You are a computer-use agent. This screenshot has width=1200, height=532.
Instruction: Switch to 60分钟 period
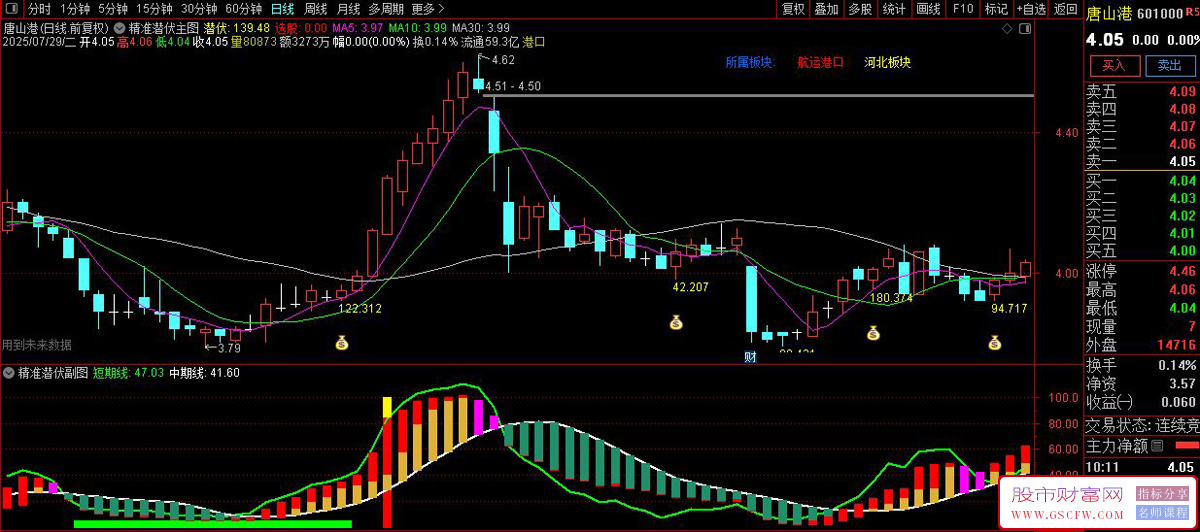click(x=243, y=9)
